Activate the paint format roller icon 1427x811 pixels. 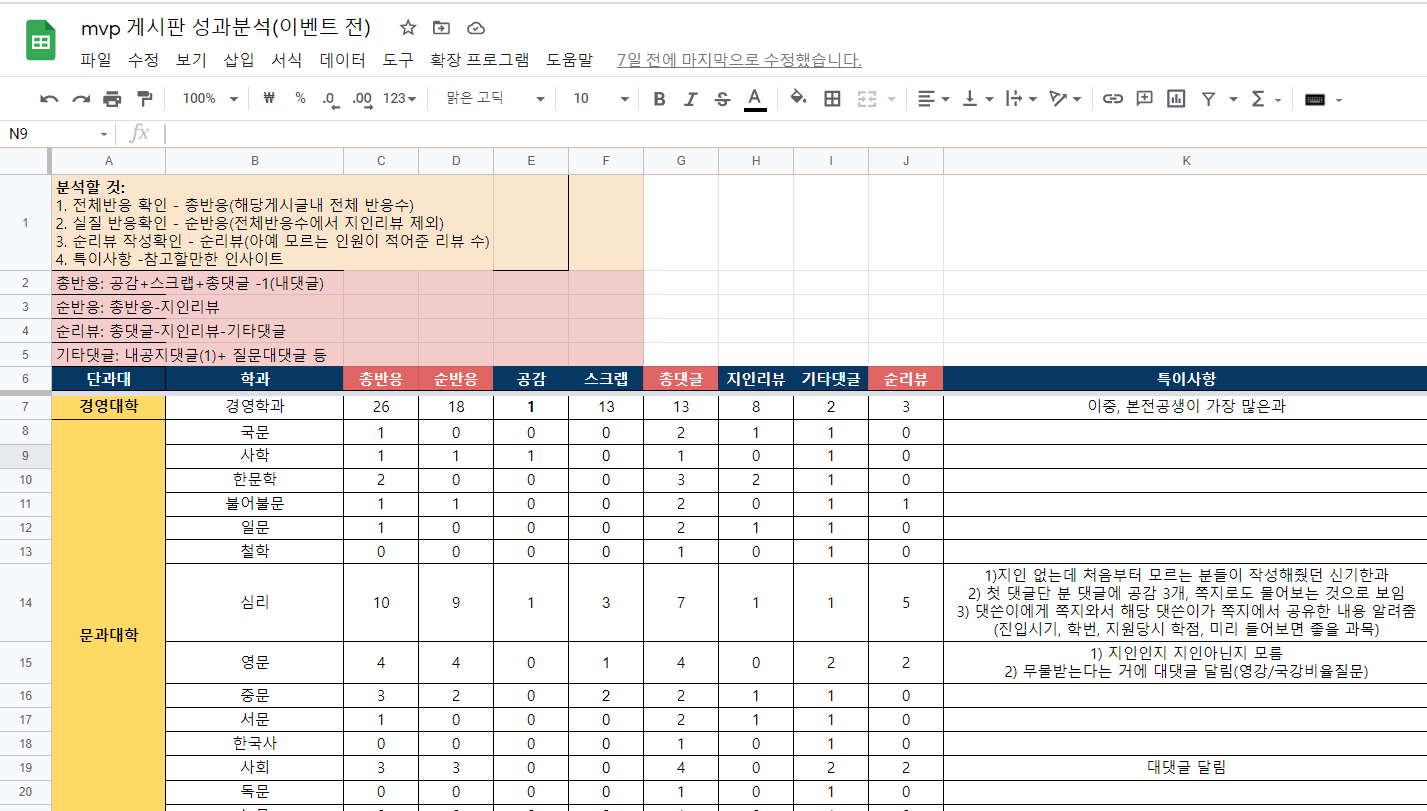(x=145, y=99)
